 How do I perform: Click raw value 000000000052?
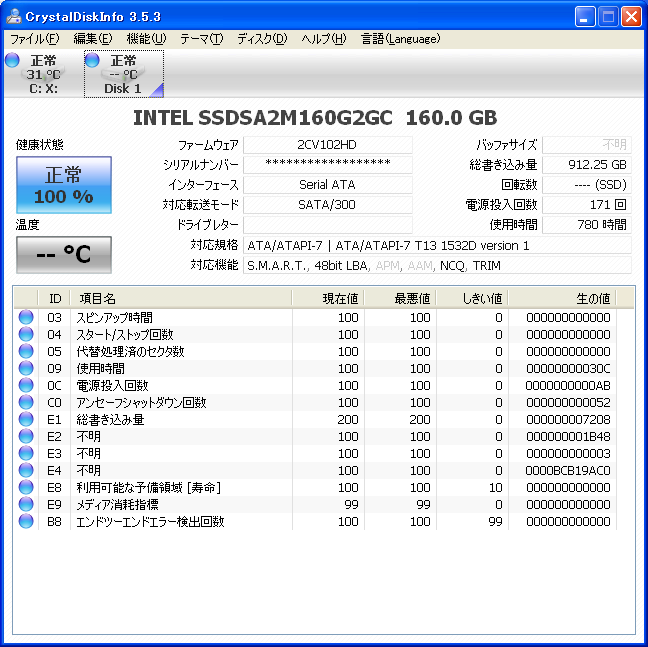click(x=568, y=402)
